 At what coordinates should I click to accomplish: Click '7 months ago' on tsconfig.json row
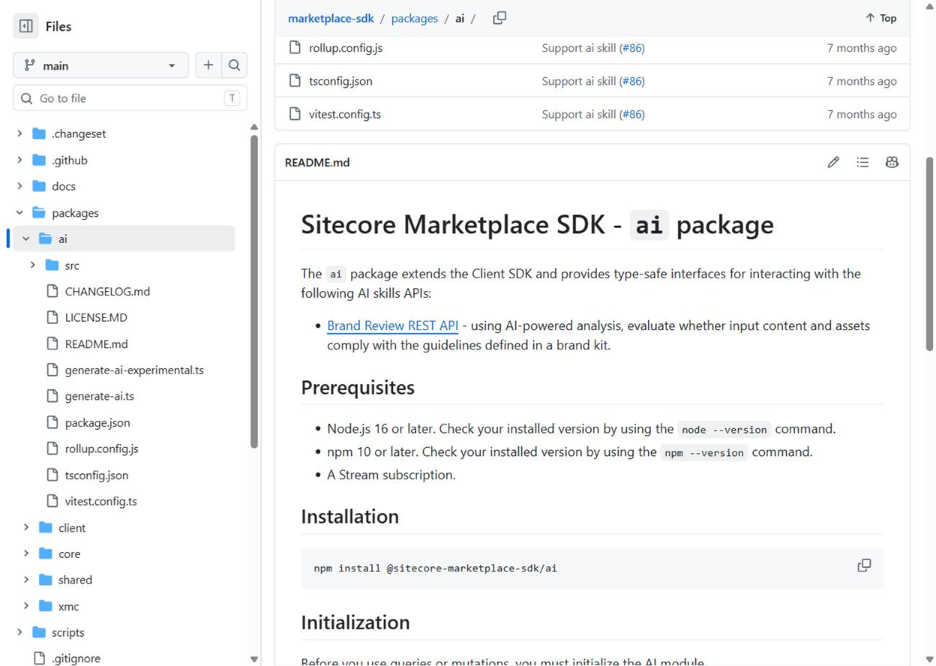[x=861, y=81]
